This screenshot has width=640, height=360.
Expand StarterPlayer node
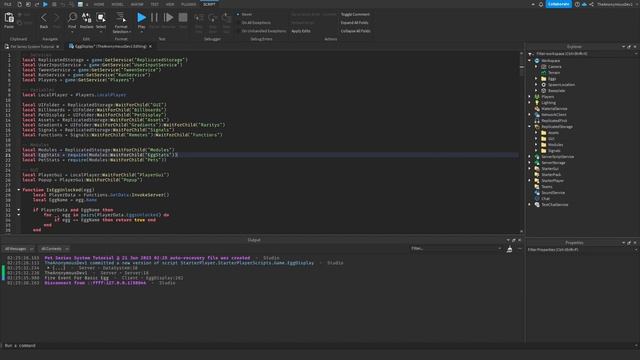tap(530, 180)
